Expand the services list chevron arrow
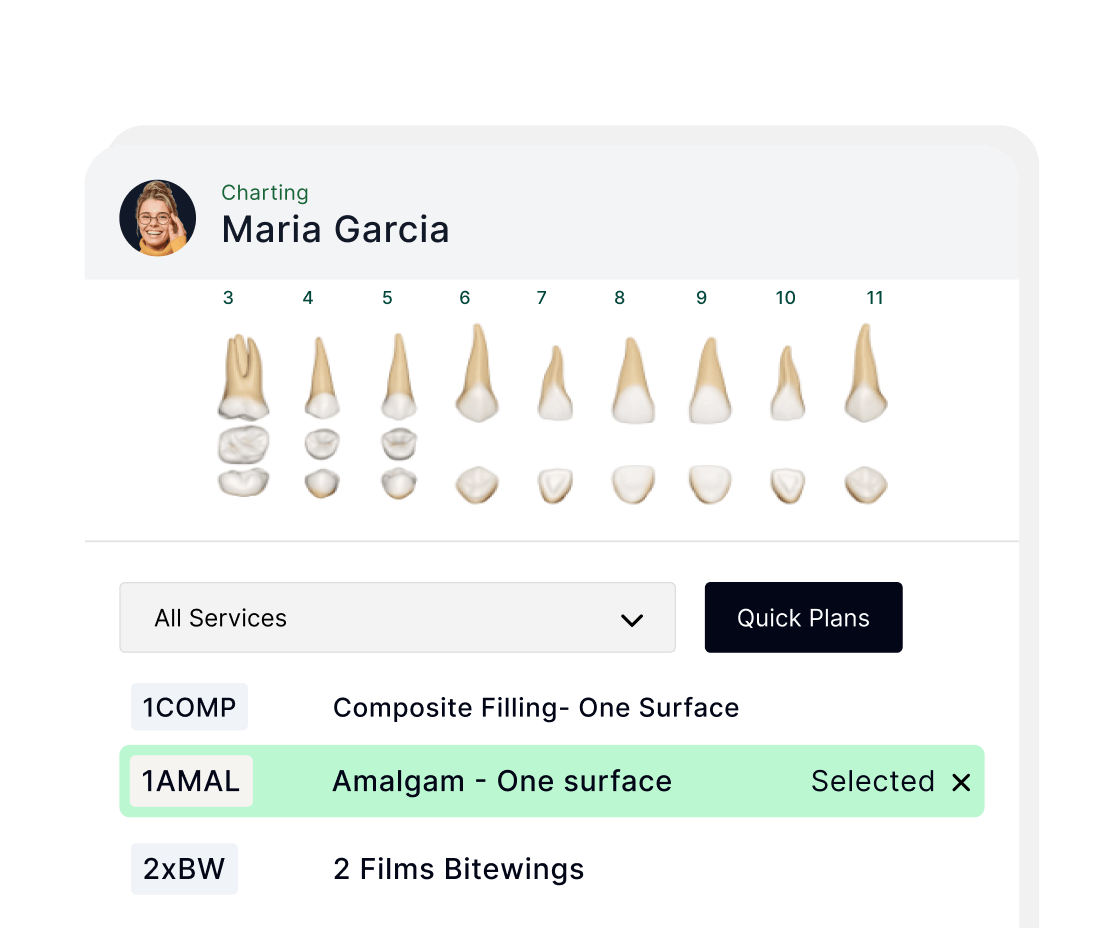The height and width of the screenshot is (928, 1103). coord(632,620)
